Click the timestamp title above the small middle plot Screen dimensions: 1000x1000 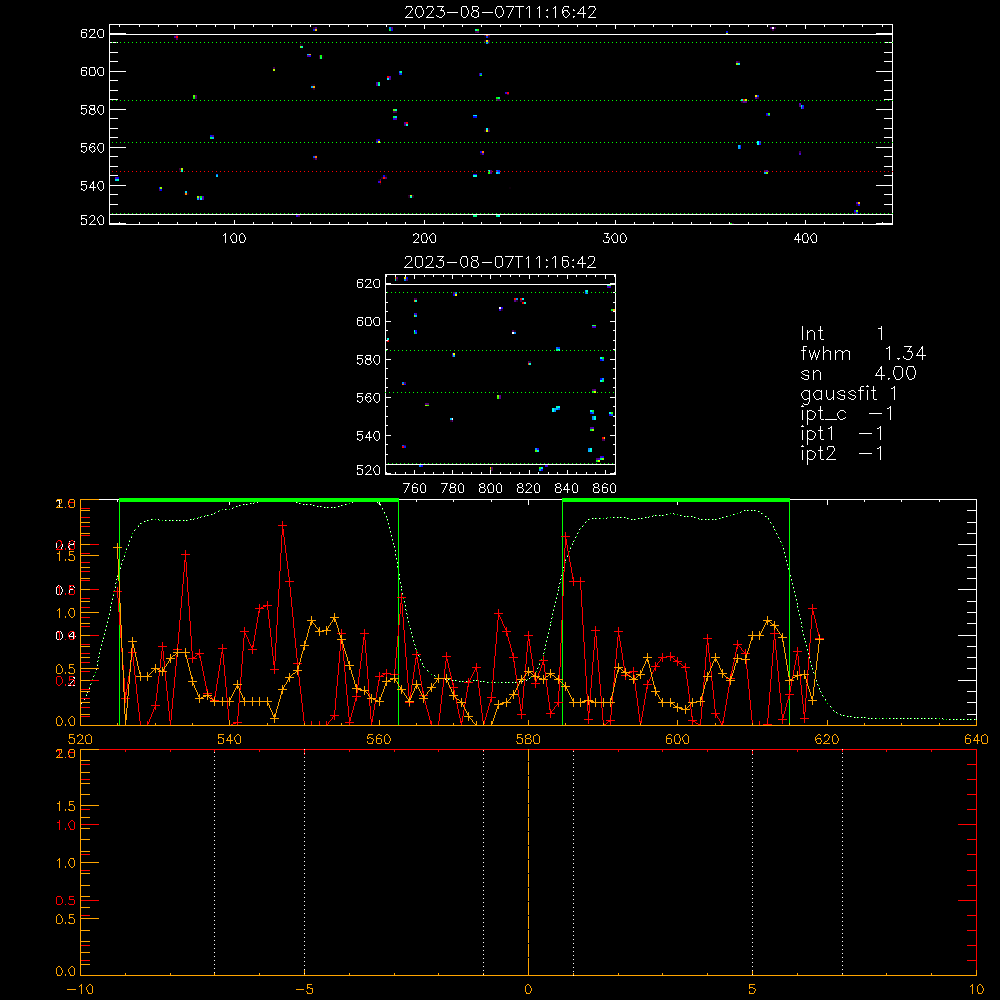[x=500, y=262]
